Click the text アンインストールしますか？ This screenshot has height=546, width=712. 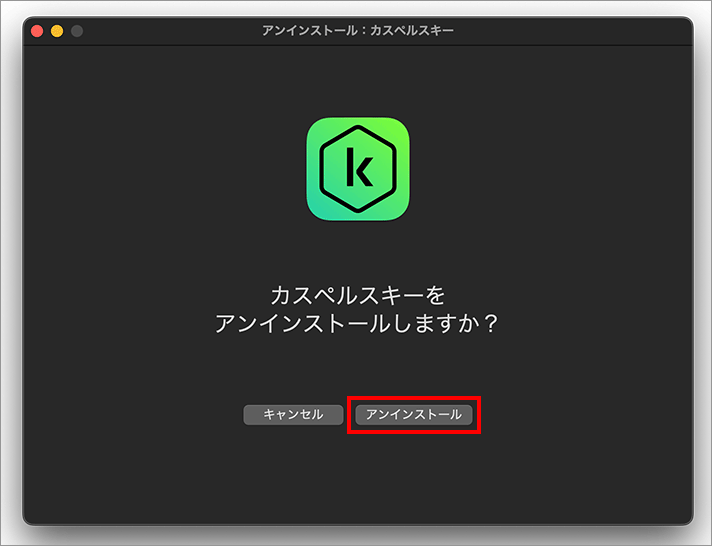click(357, 324)
